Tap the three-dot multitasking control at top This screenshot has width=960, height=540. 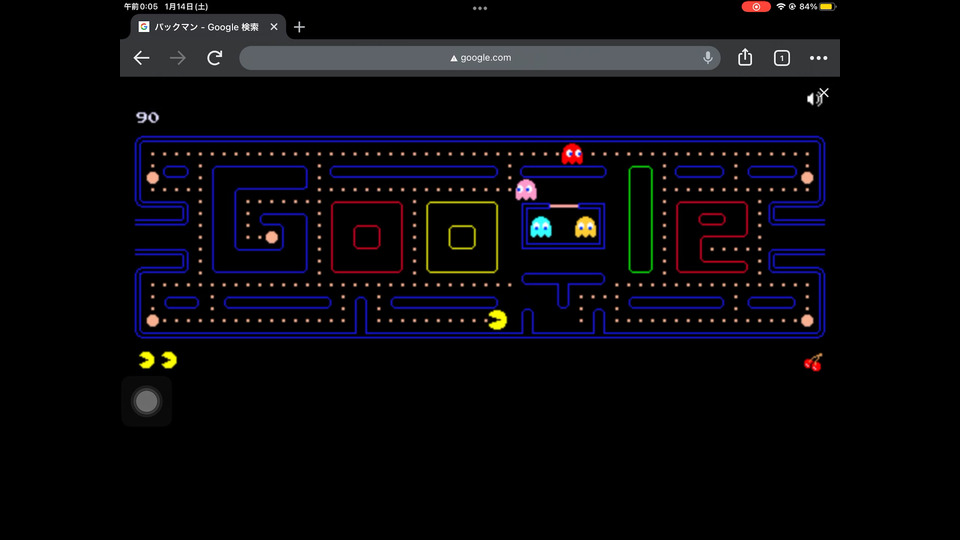pos(480,9)
